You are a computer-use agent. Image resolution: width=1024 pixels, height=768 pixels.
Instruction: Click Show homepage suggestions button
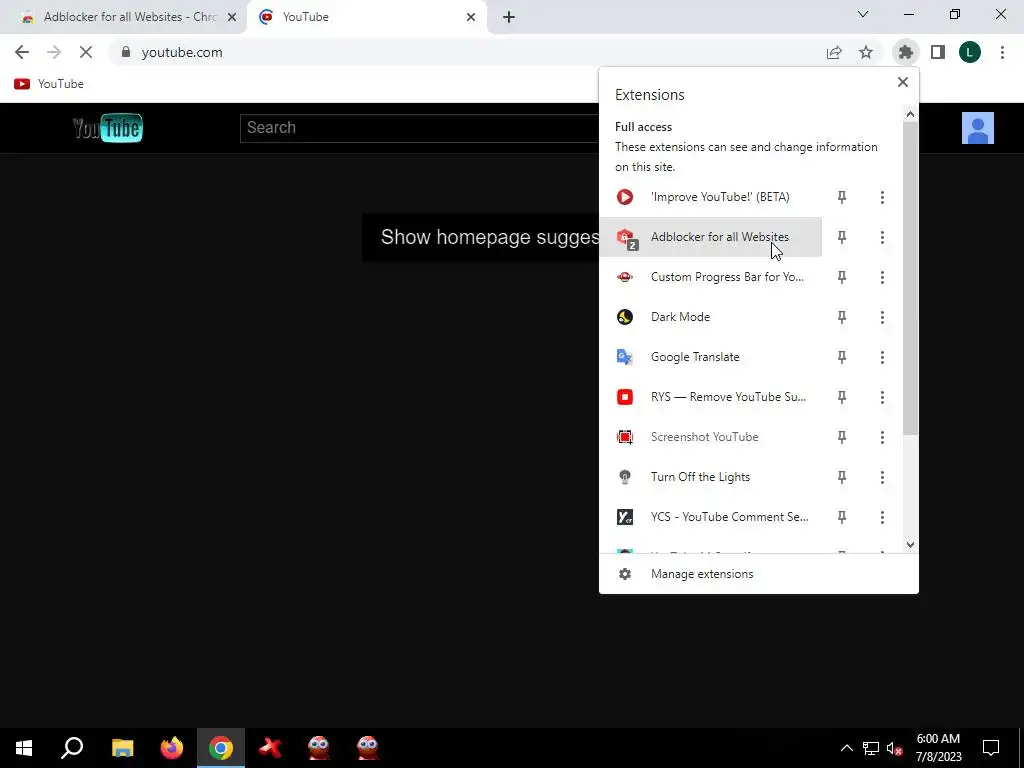coord(481,237)
